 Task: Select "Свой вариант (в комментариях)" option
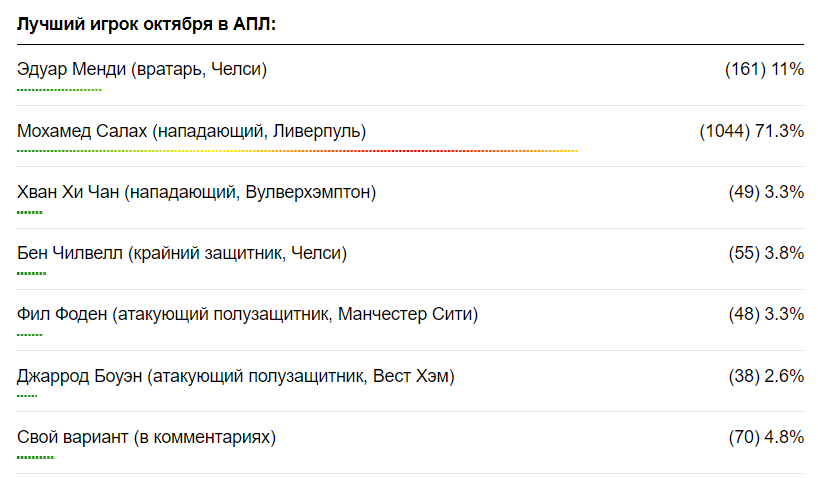[146, 437]
